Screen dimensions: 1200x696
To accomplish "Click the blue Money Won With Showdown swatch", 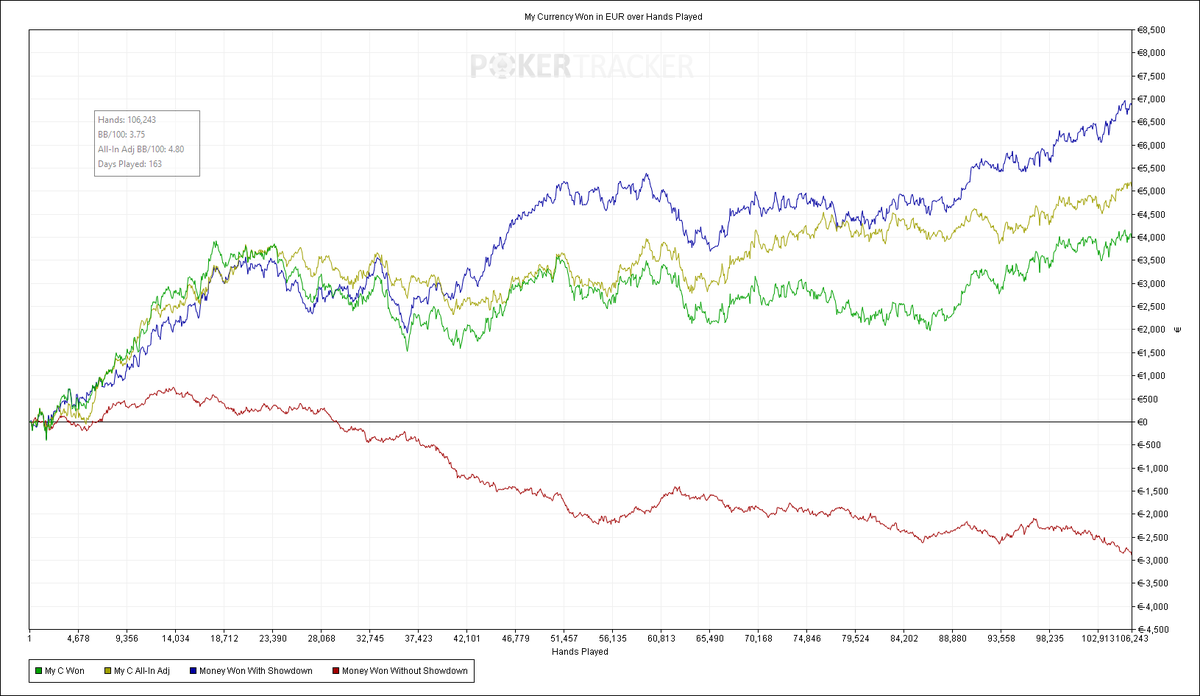I will (x=192, y=670).
